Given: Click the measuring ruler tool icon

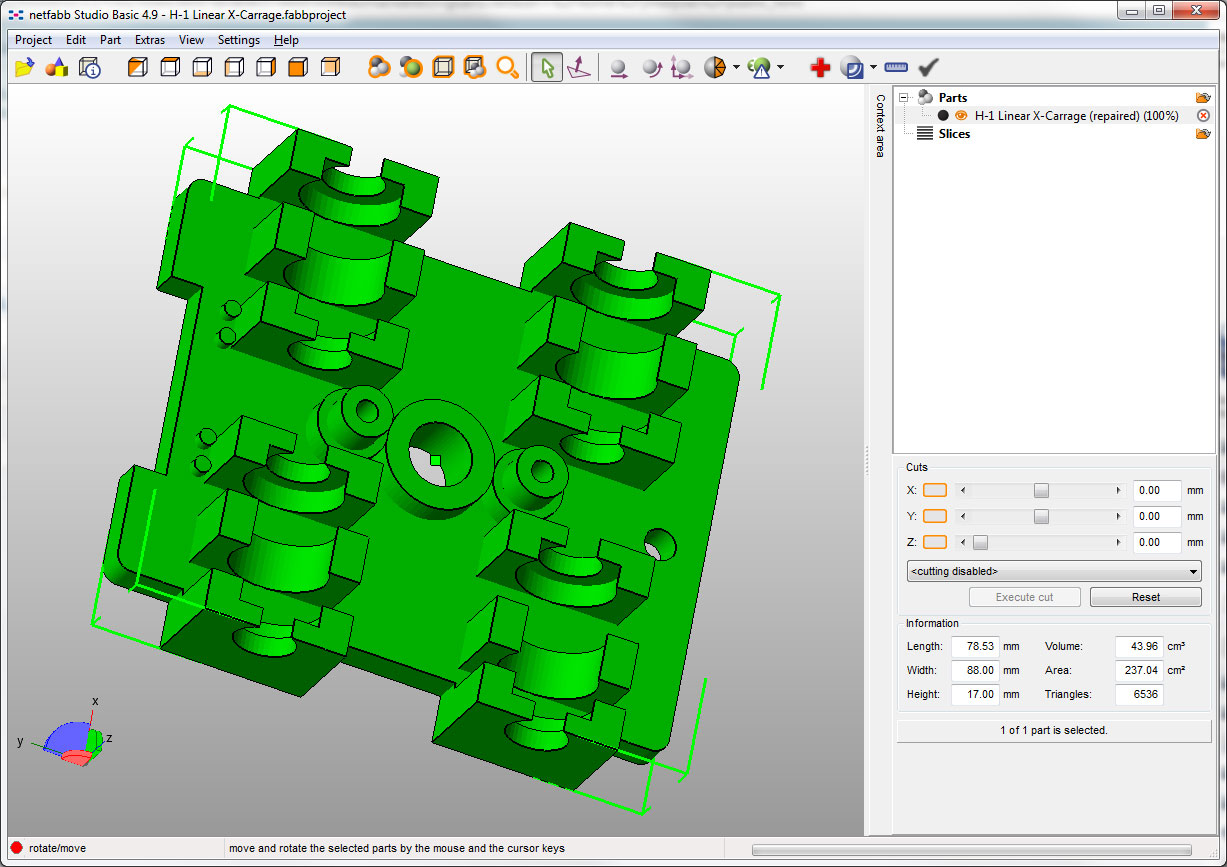Looking at the screenshot, I should point(896,67).
